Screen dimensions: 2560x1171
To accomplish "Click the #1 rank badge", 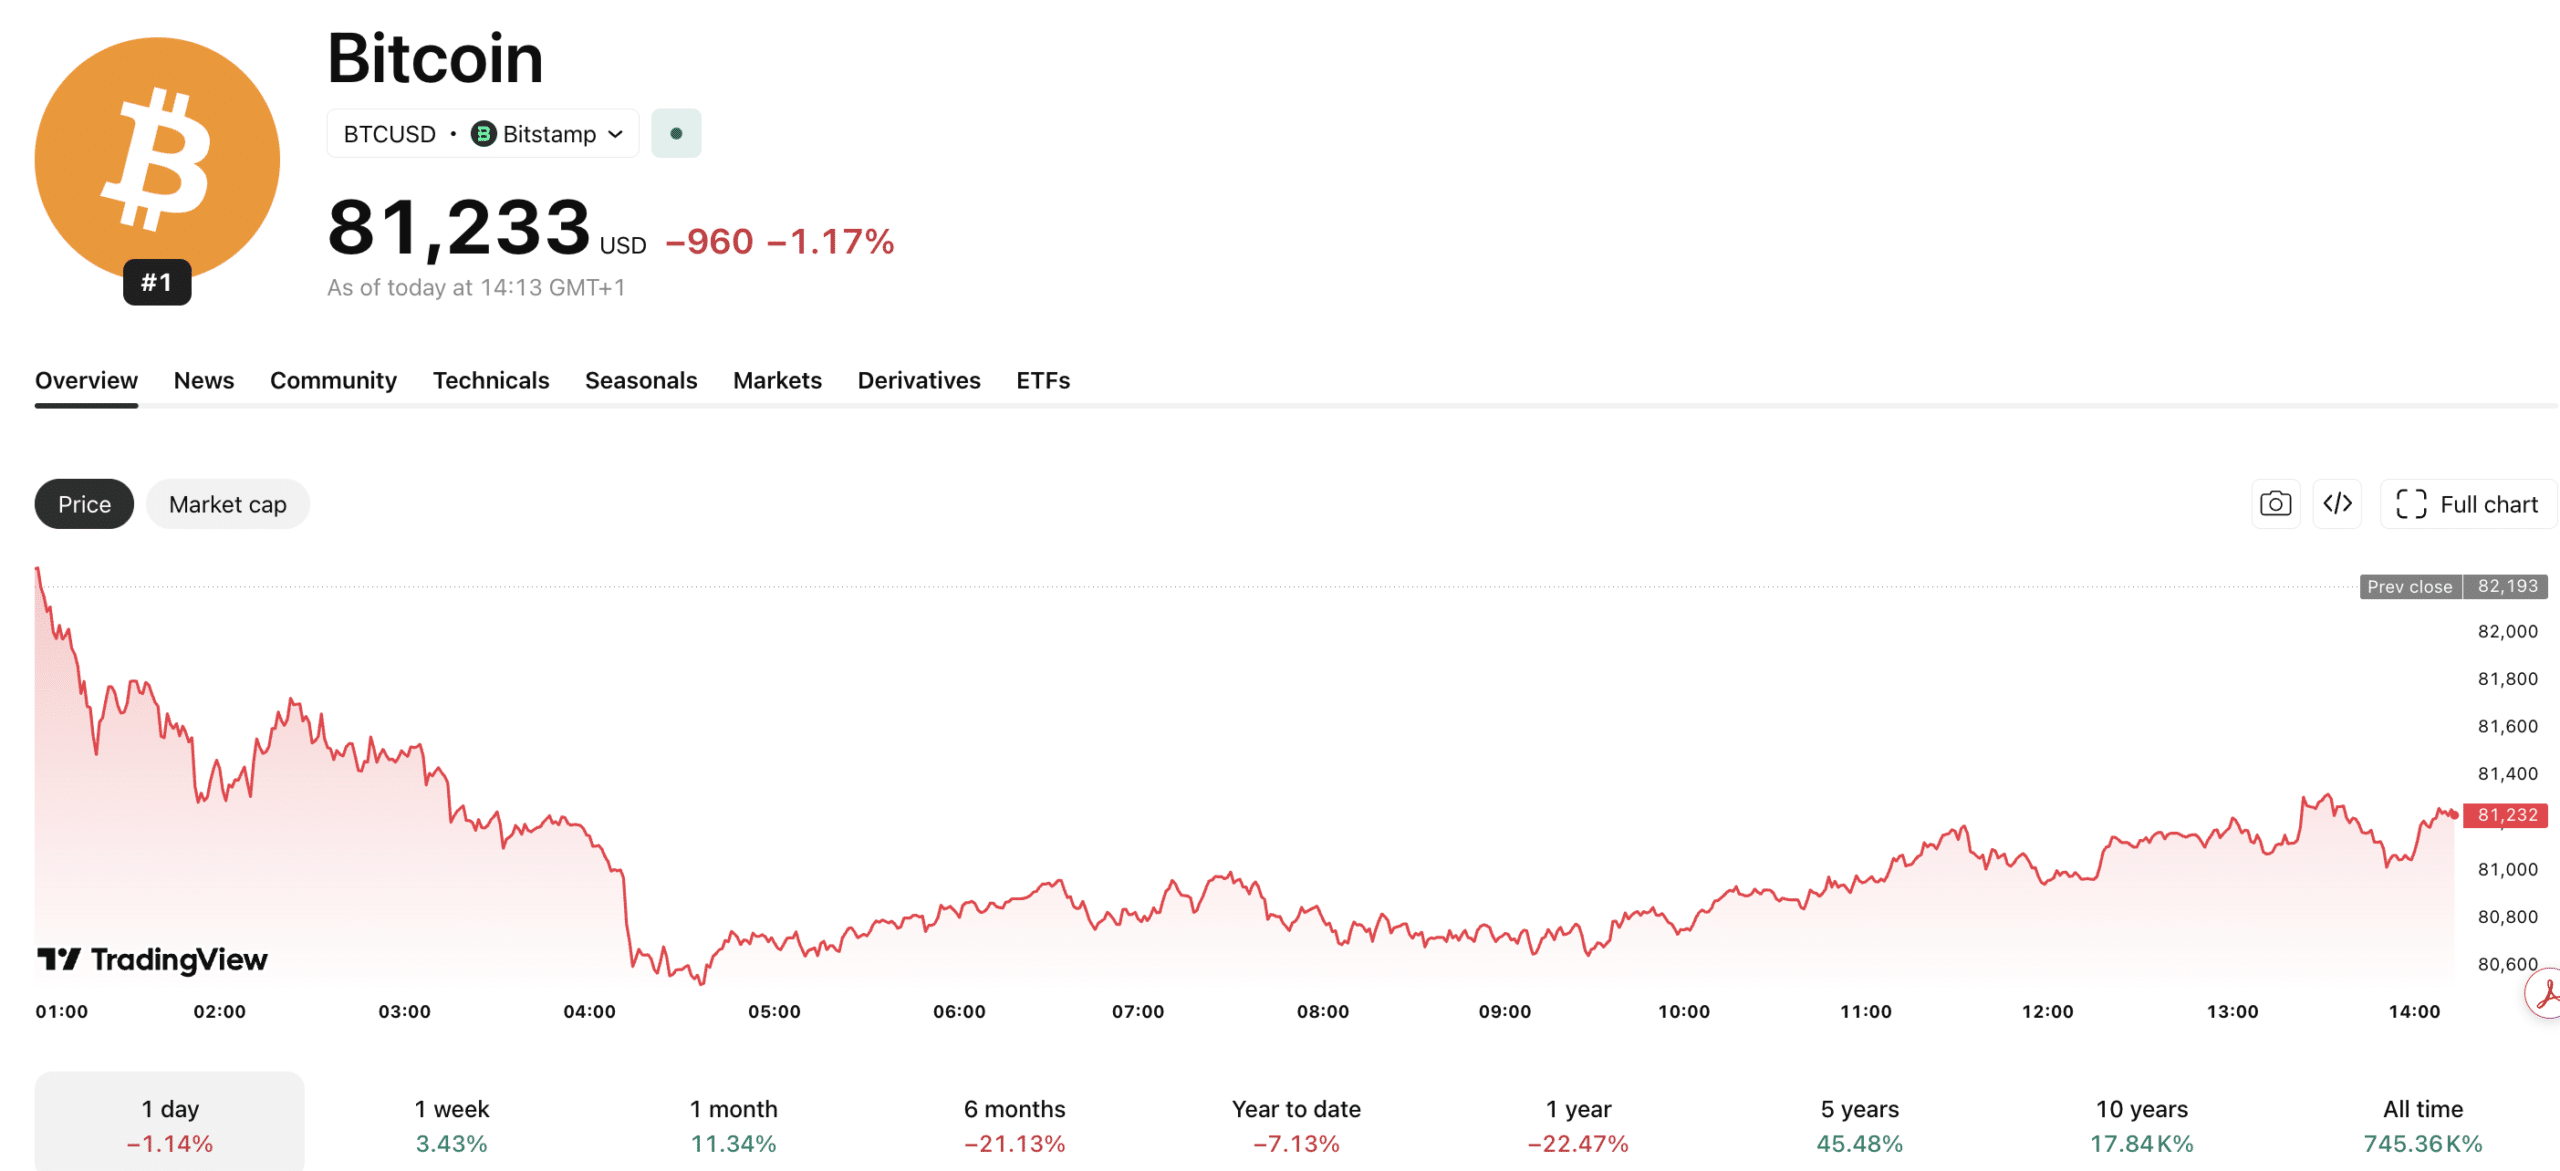I will (x=157, y=283).
